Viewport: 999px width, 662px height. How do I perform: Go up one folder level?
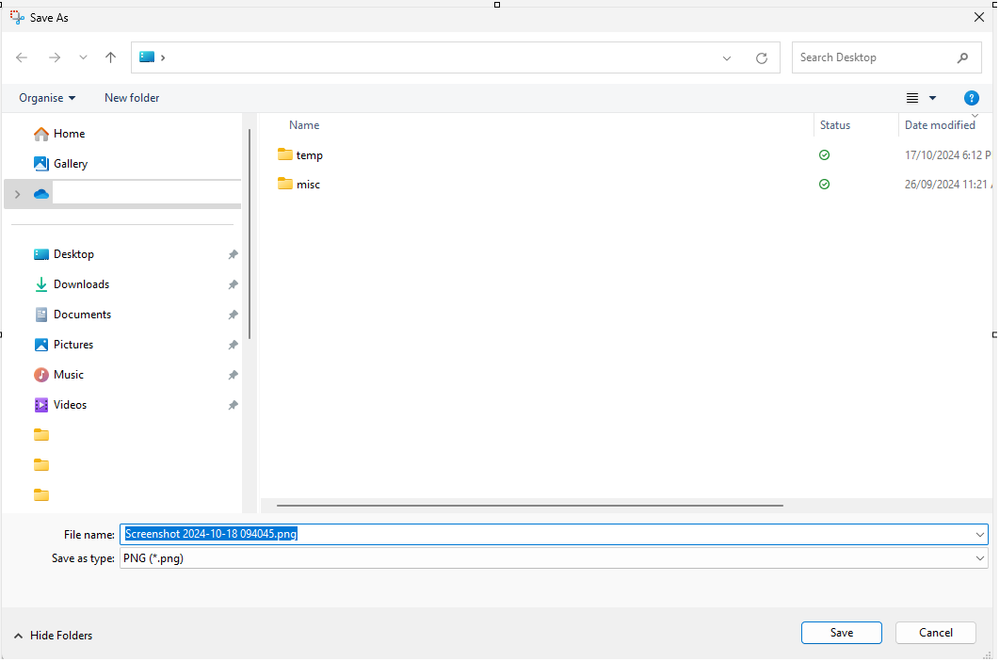pos(110,57)
